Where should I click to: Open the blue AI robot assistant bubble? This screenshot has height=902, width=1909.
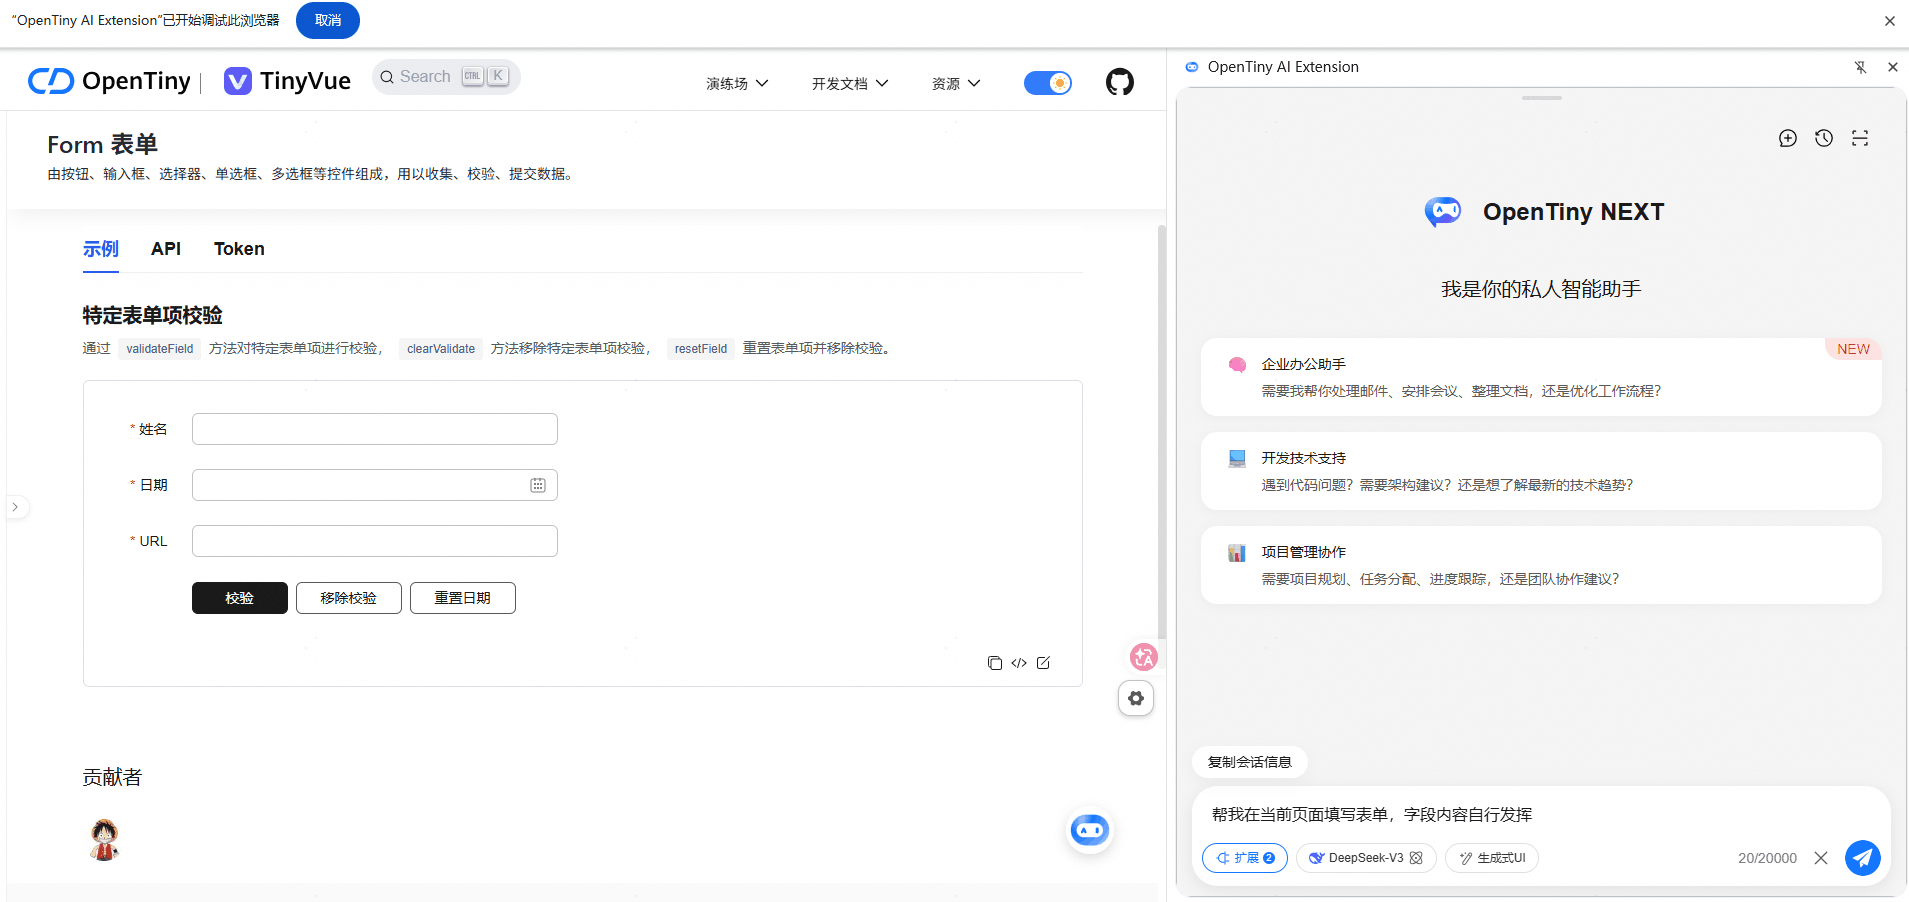1090,829
